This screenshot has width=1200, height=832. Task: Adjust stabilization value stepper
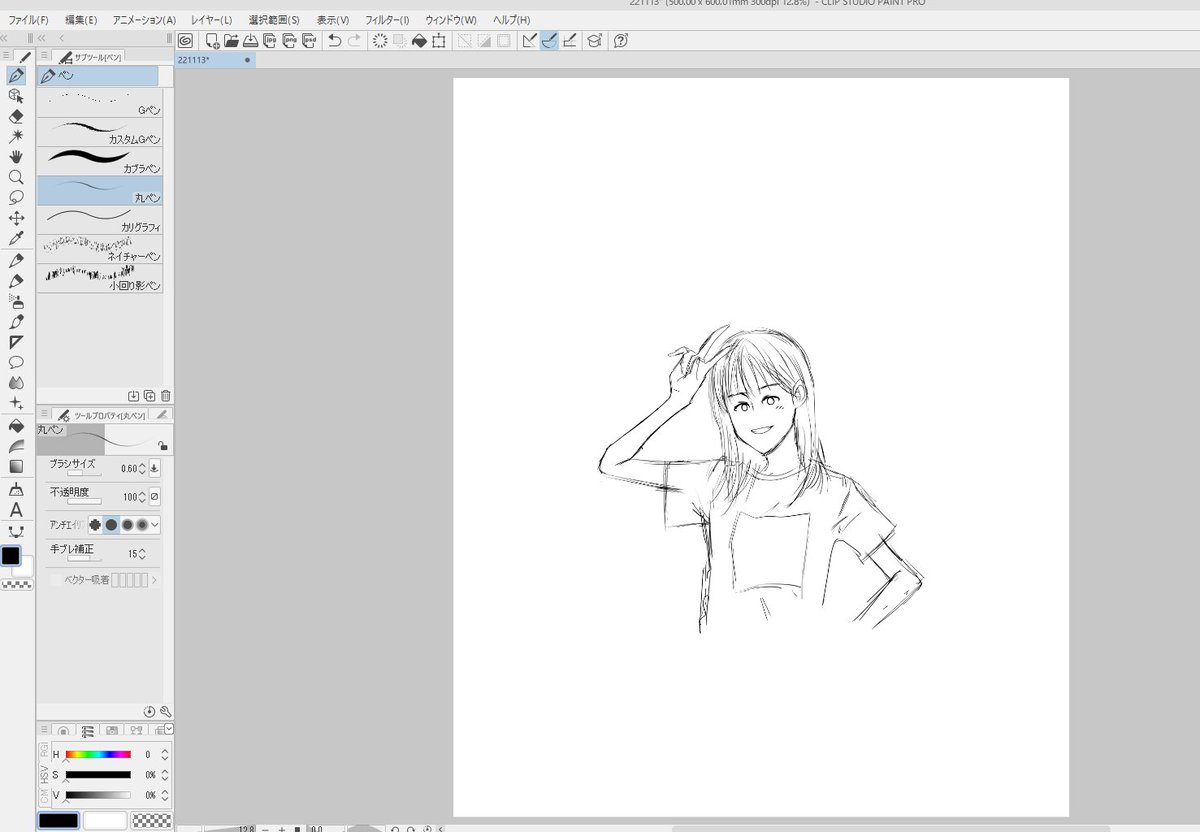141,553
